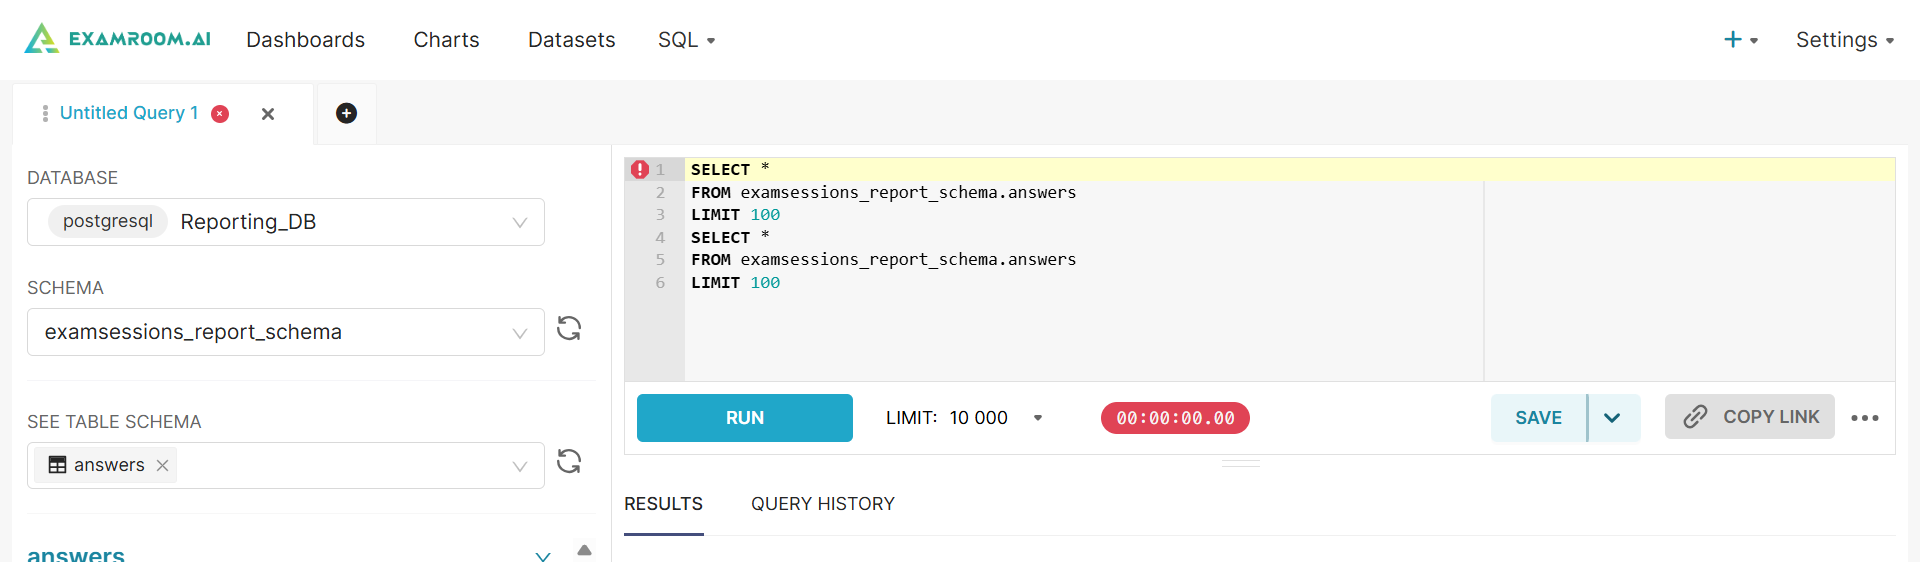Remove the answers table tag
Viewport: 1920px width, 562px height.
pos(162,465)
